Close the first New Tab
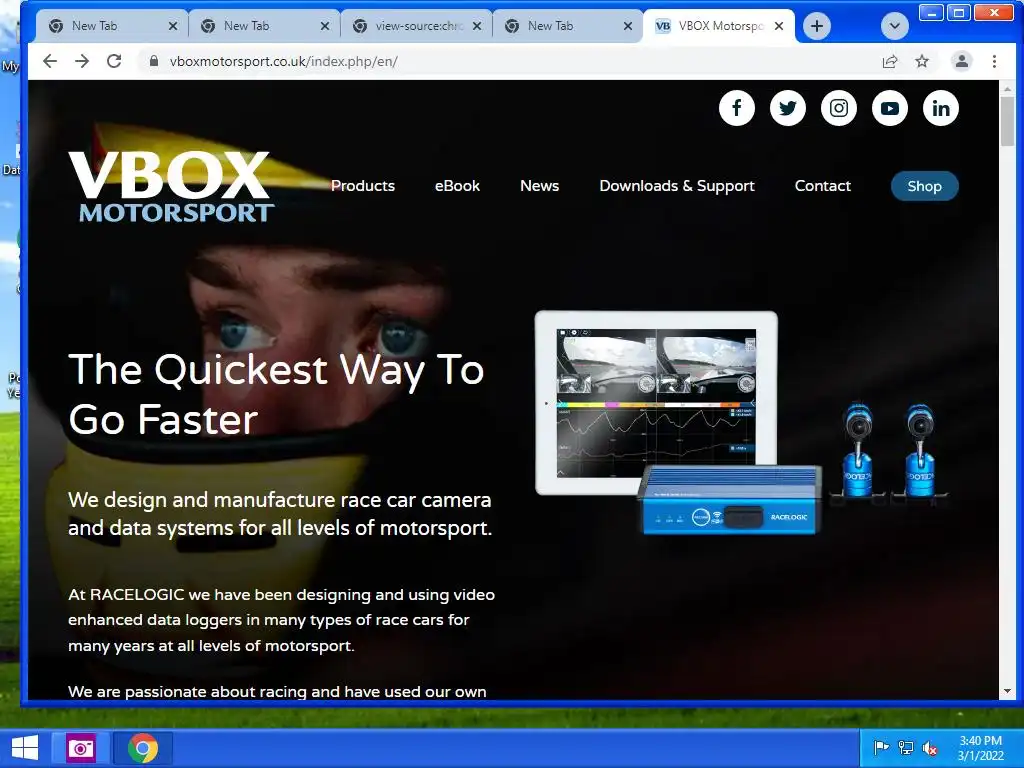Screen dimensions: 1024x768 coord(172,26)
